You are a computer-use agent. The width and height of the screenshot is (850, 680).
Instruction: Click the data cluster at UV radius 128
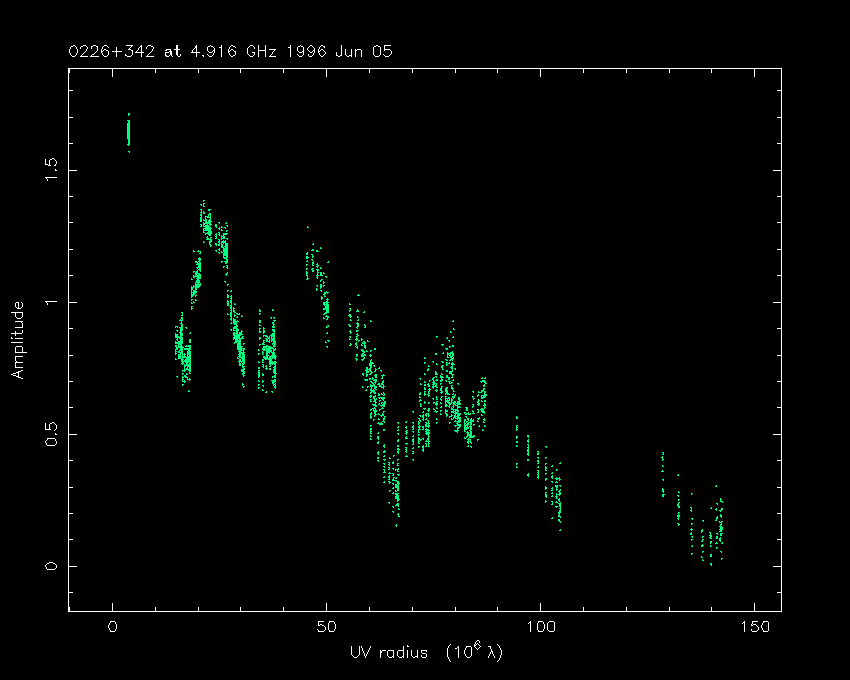click(x=662, y=475)
